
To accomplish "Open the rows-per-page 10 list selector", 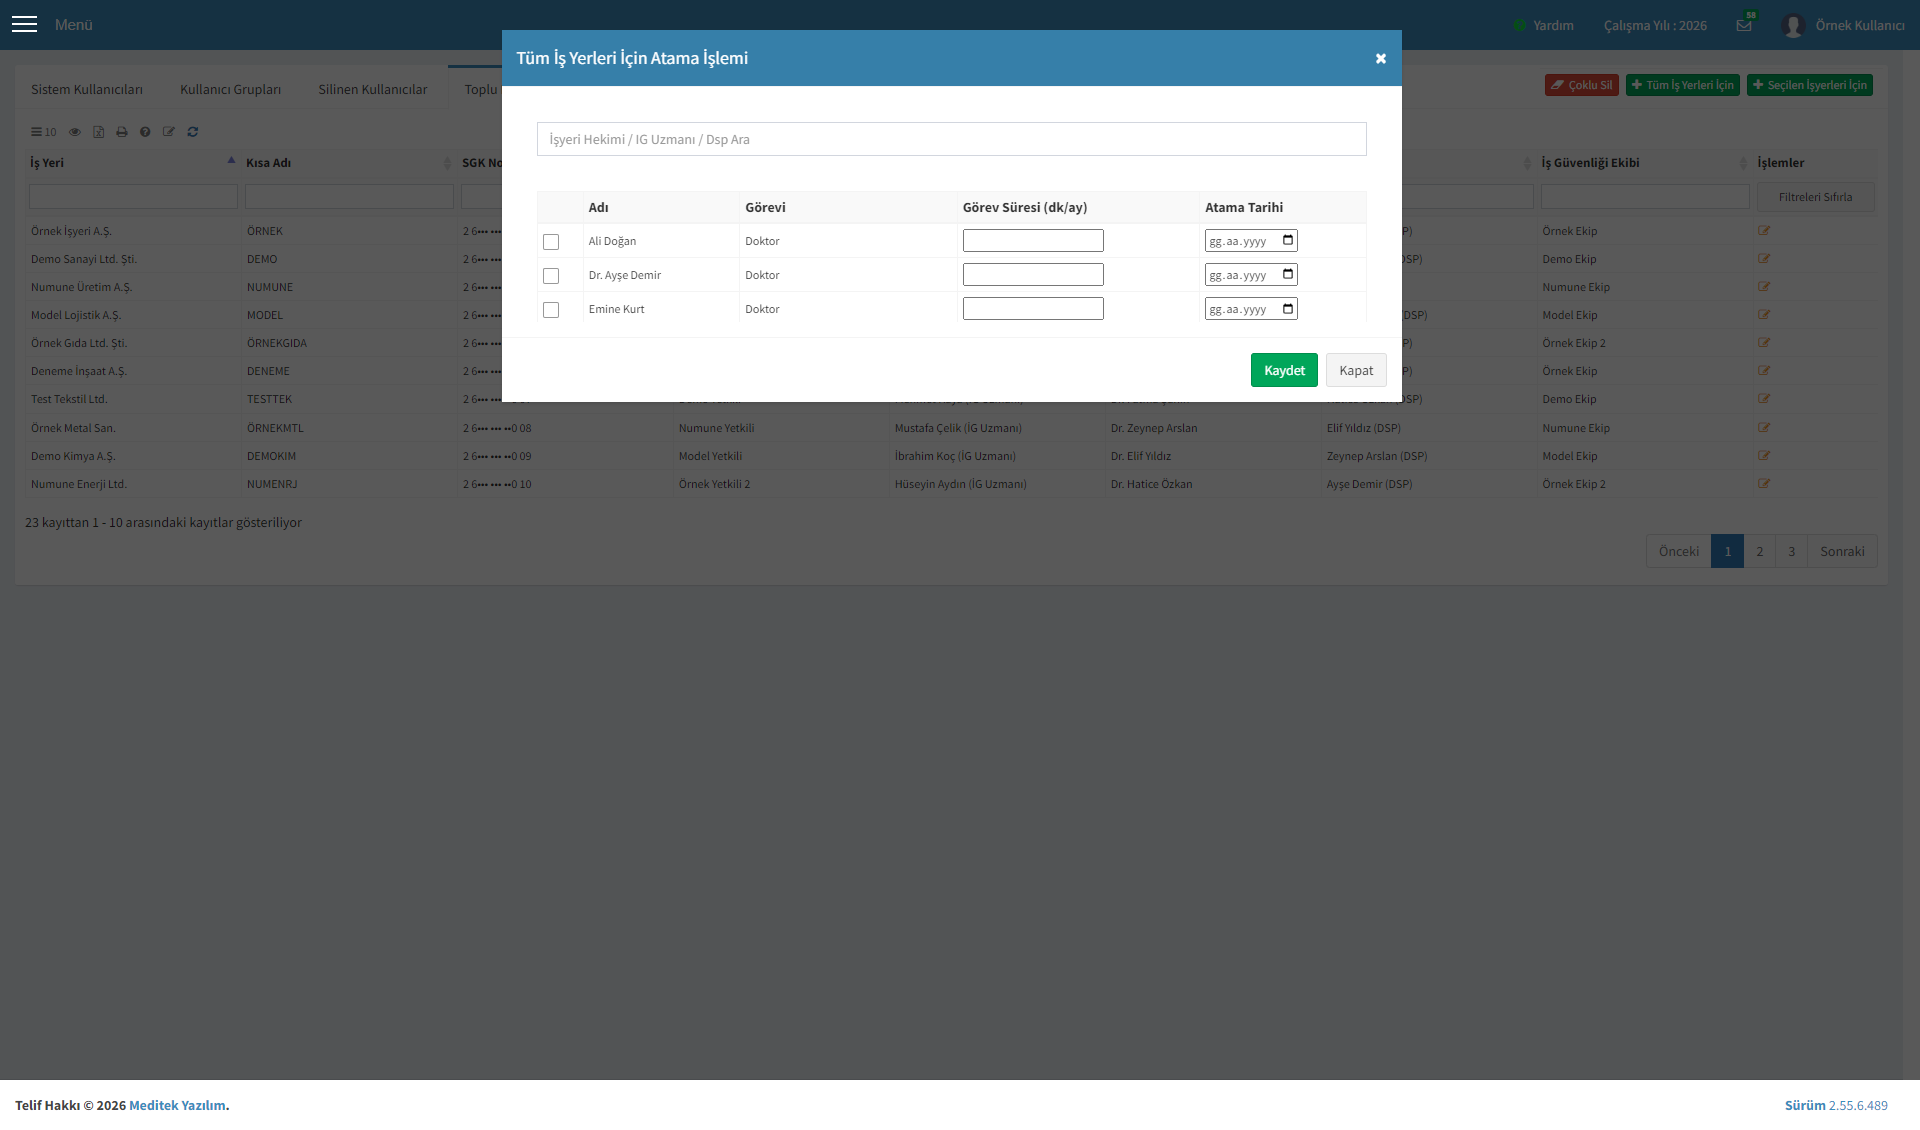I will tap(43, 132).
